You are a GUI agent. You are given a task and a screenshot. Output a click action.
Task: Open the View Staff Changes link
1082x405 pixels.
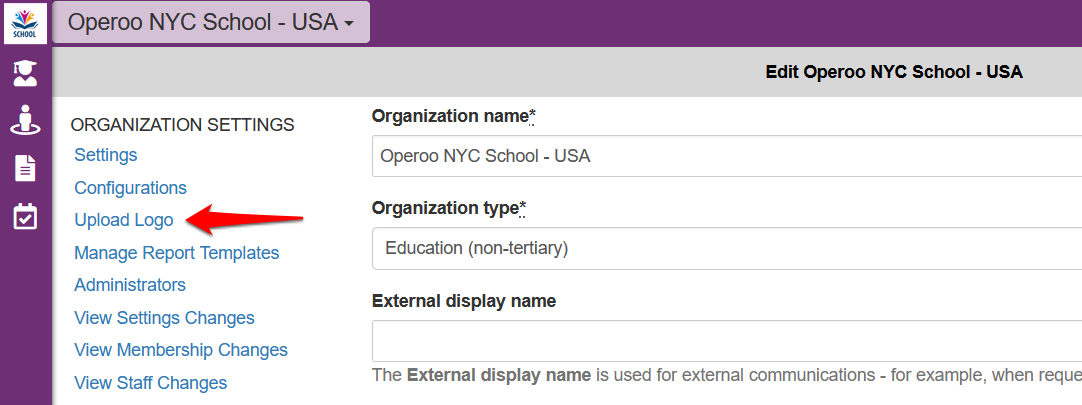(x=150, y=382)
